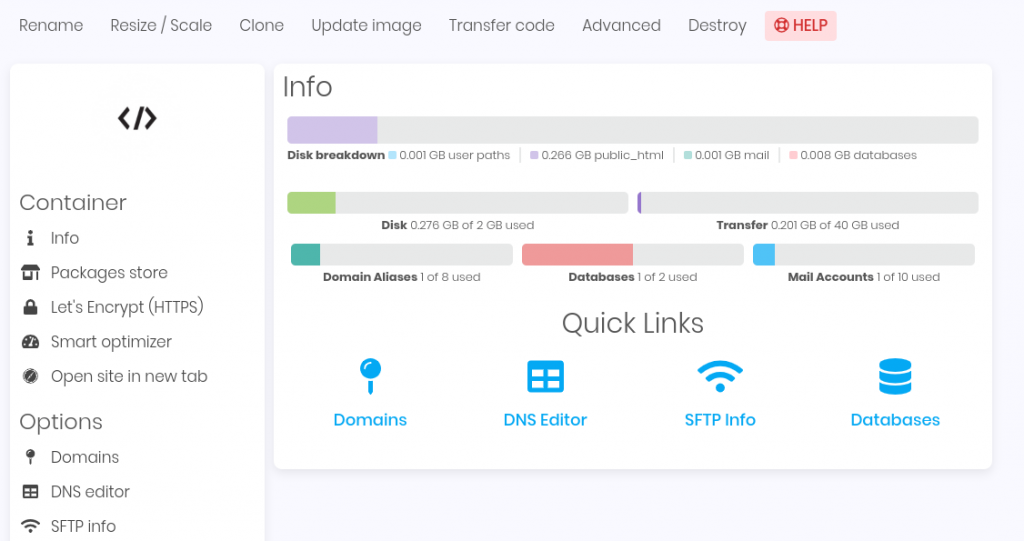The image size is (1024, 541).
Task: Click the "Quick Links" heading
Action: point(633,323)
